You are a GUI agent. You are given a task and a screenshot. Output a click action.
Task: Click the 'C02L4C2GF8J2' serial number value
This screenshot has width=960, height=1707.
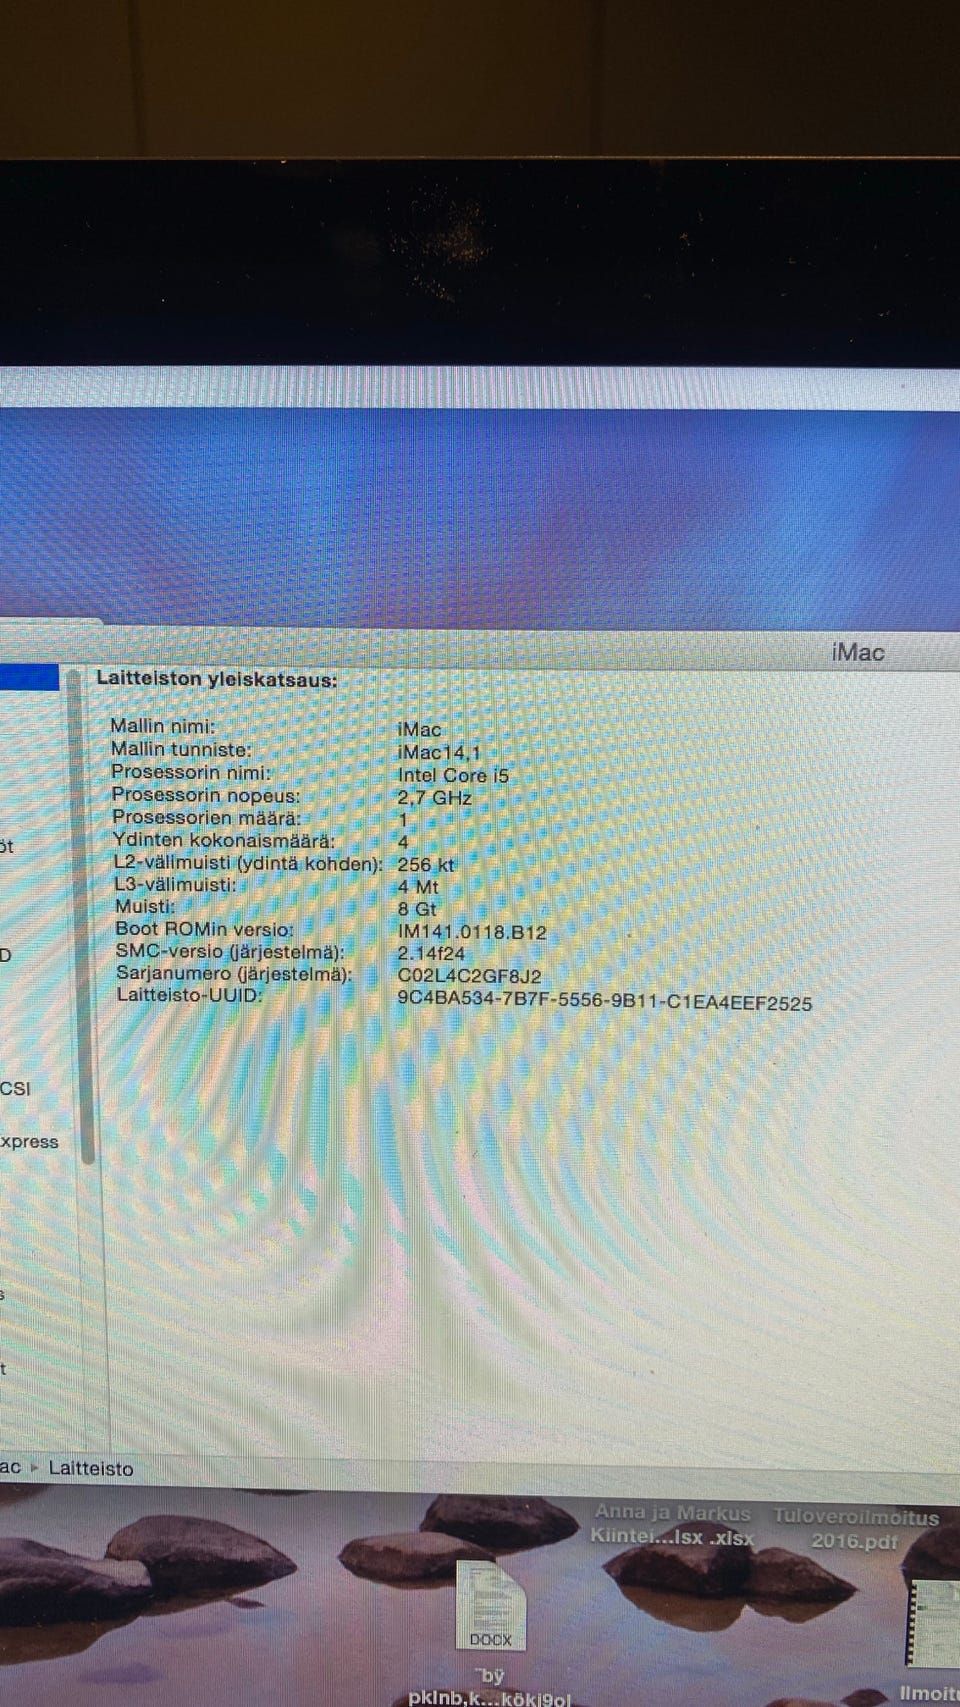point(469,976)
